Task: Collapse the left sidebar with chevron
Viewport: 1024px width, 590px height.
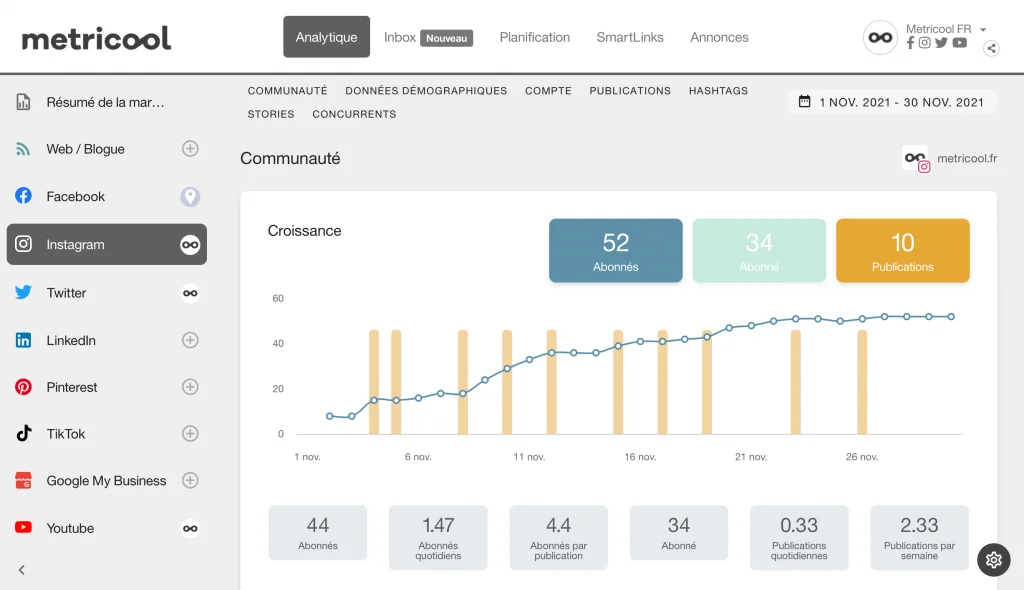Action: pos(22,570)
